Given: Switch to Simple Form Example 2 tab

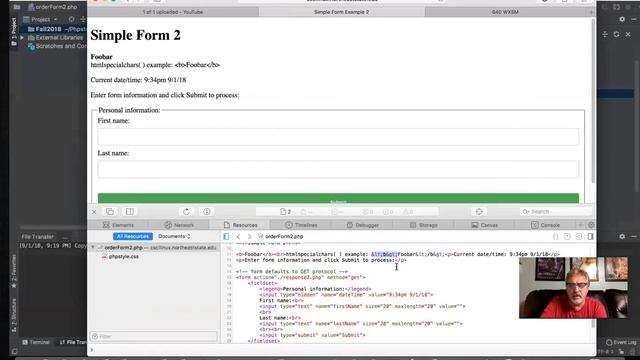Looking at the screenshot, I should 342,12.
